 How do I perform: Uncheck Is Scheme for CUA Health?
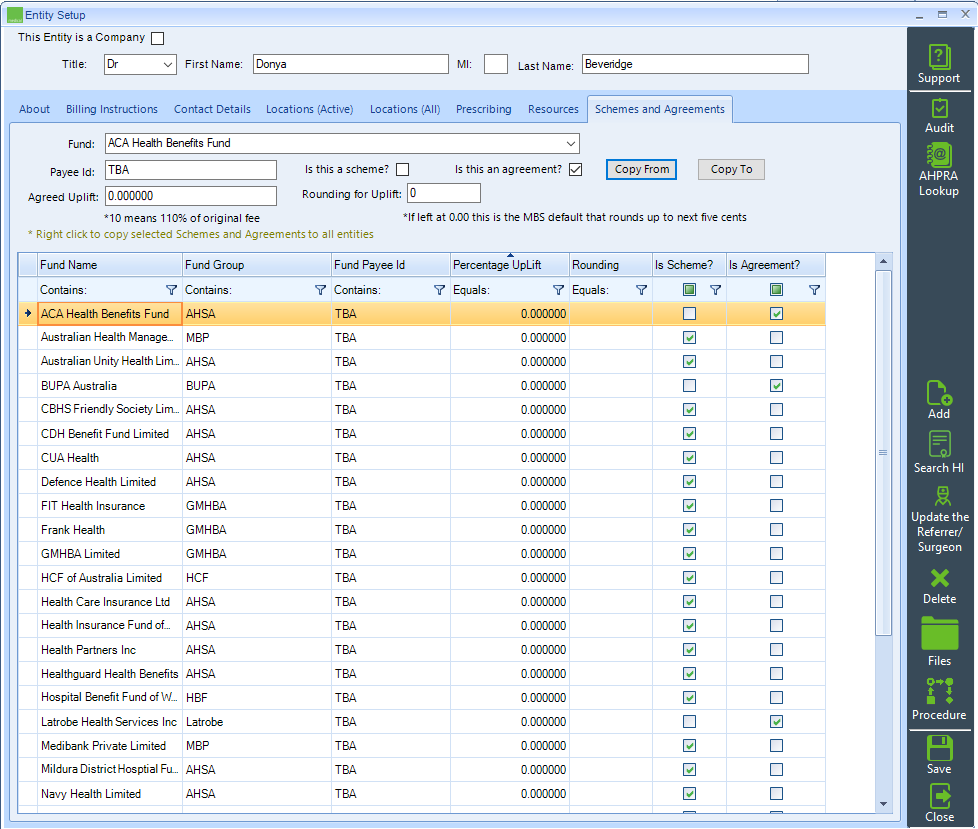pyautogui.click(x=689, y=458)
